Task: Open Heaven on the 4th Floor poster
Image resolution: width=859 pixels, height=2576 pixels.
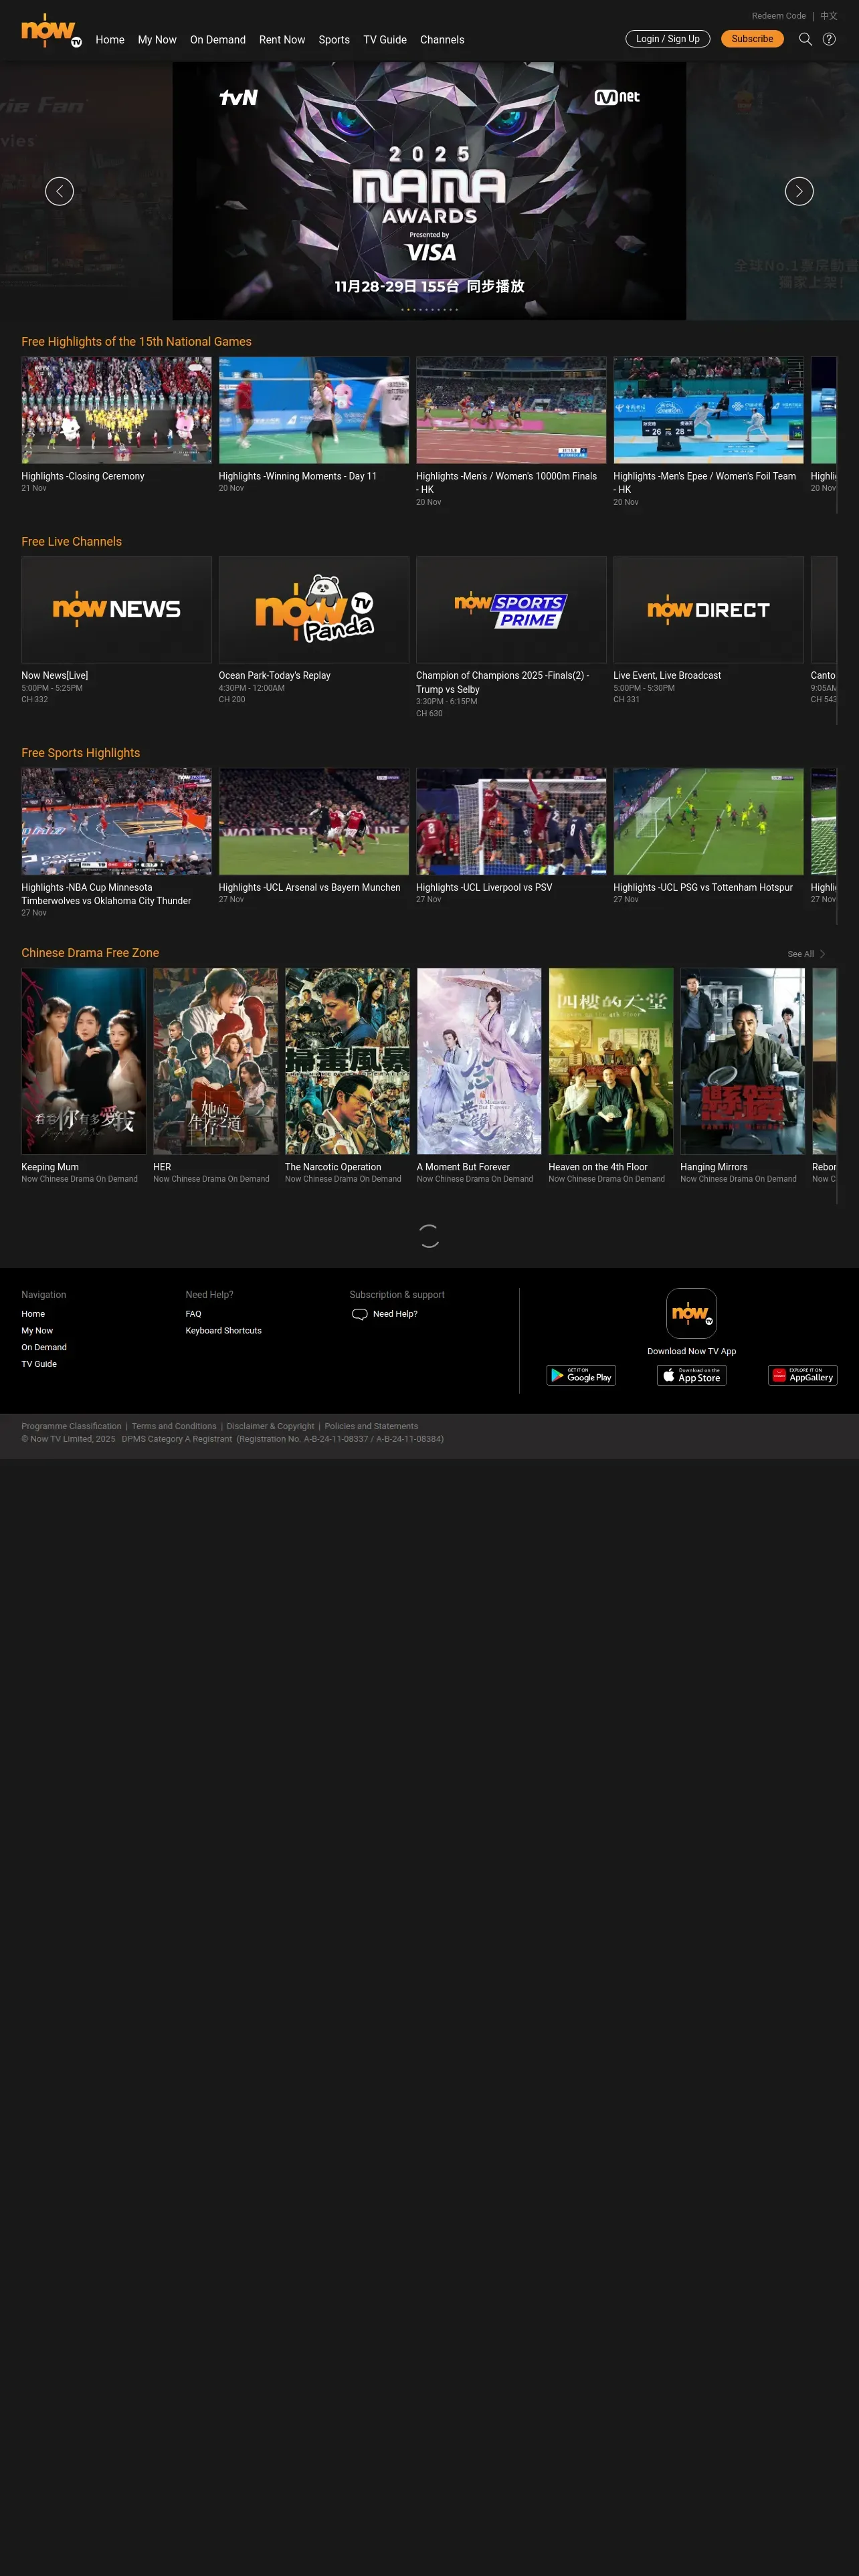Action: tap(611, 1061)
